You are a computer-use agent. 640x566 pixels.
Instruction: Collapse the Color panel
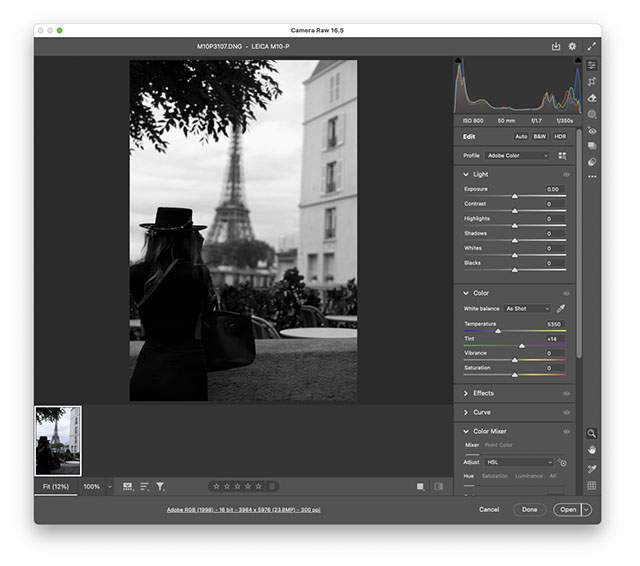click(x=466, y=293)
